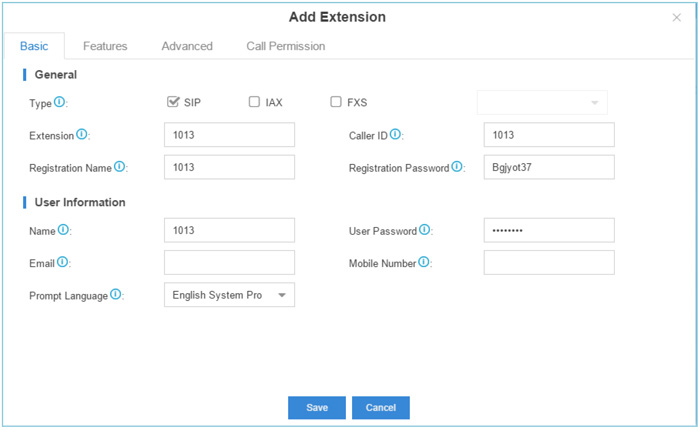This screenshot has height=430, width=700.
Task: Click the info icon beside Email
Action: [63, 262]
